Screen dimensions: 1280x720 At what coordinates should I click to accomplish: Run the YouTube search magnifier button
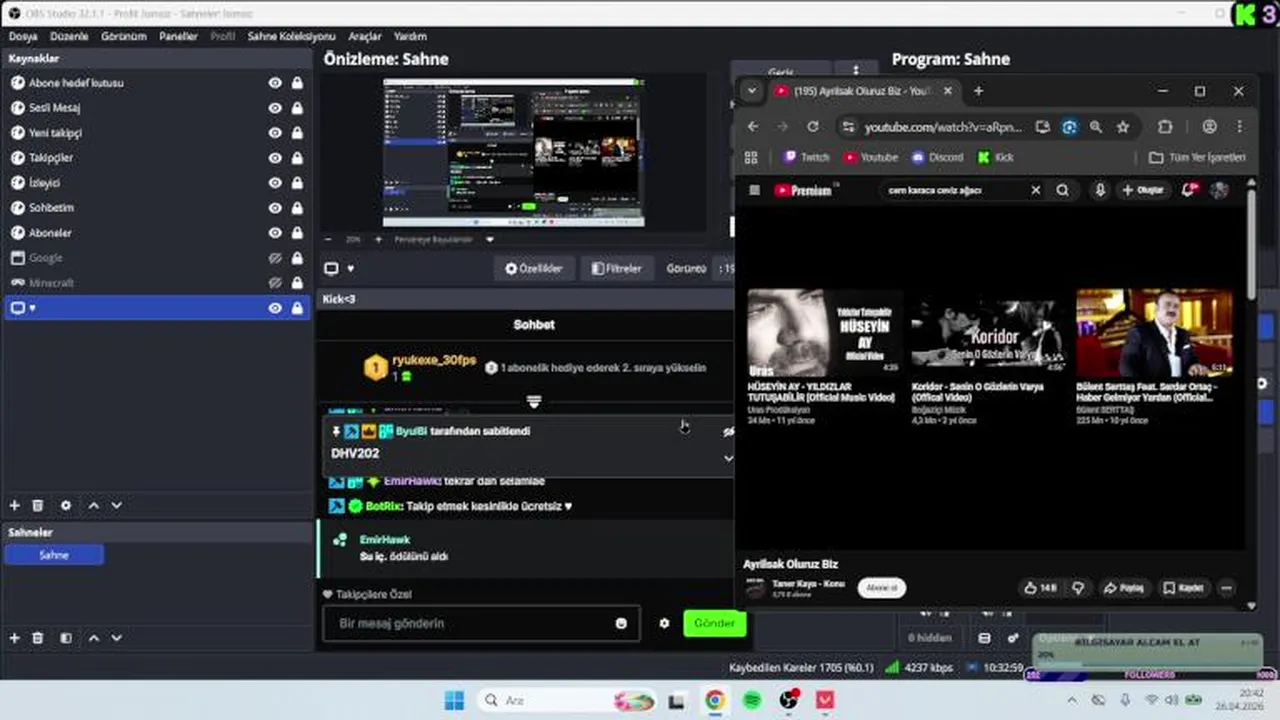[x=1063, y=190]
